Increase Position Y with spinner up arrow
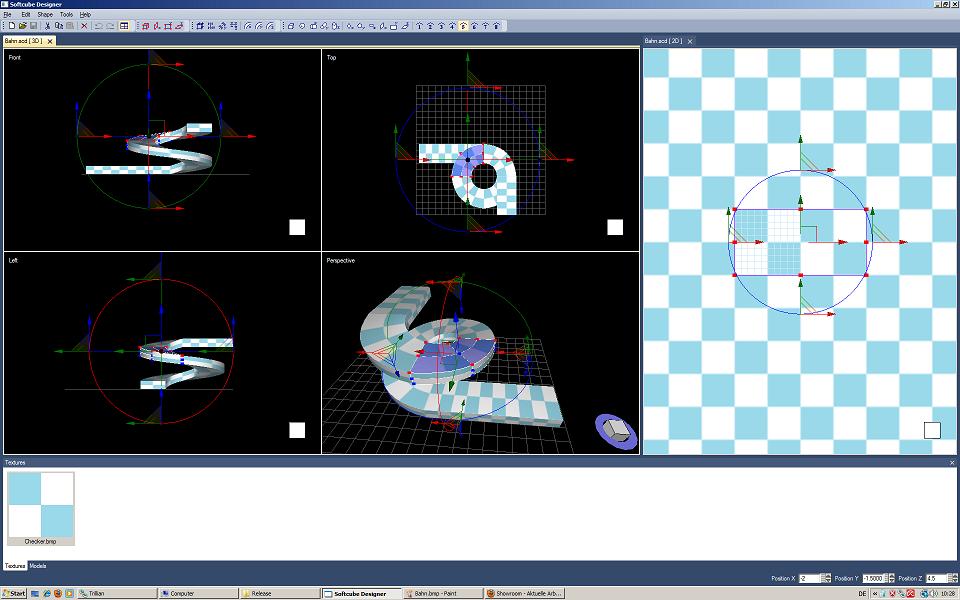This screenshot has height=600, width=960. [891, 576]
